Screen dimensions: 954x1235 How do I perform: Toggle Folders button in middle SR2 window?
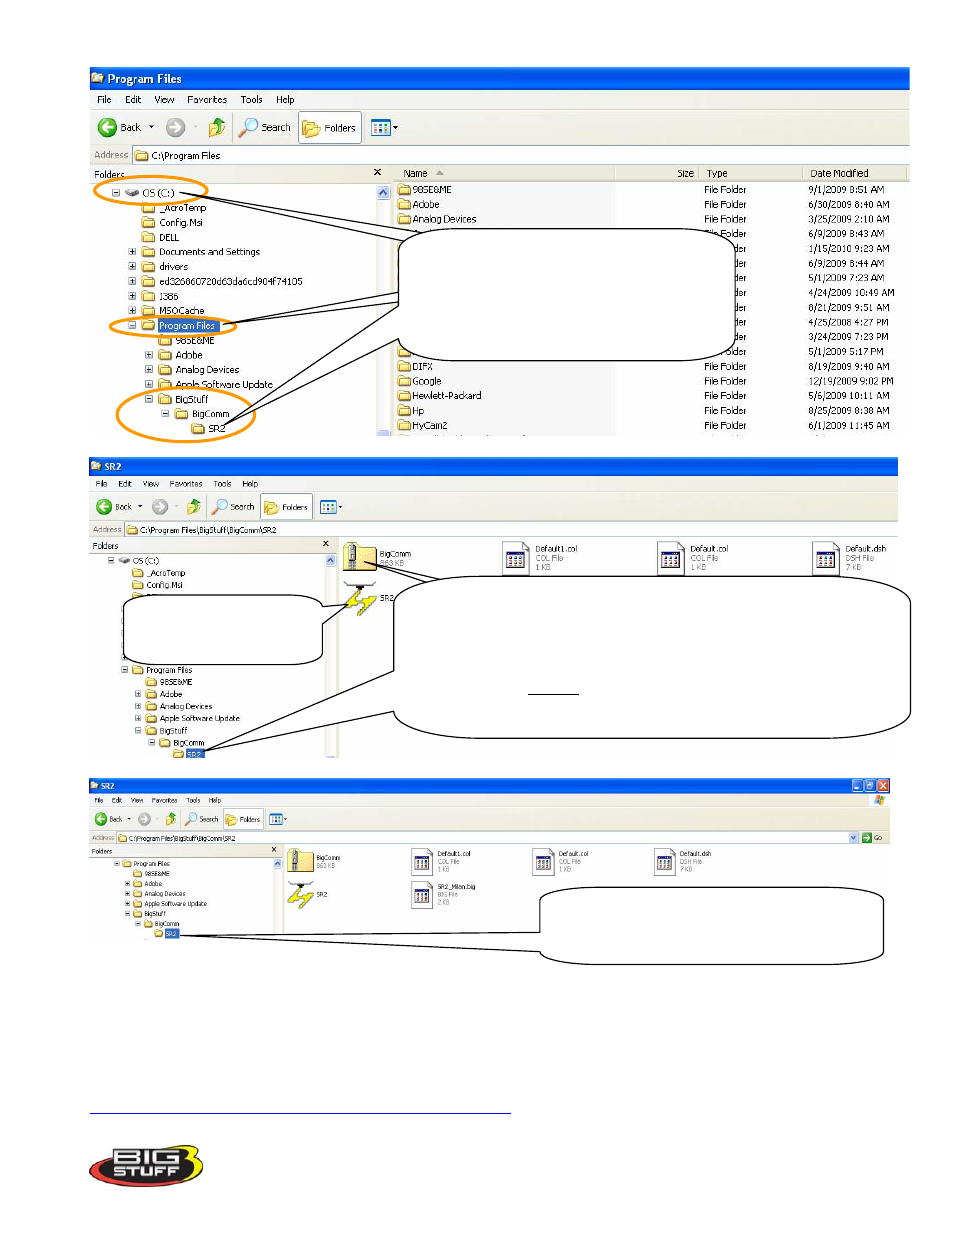coord(286,507)
